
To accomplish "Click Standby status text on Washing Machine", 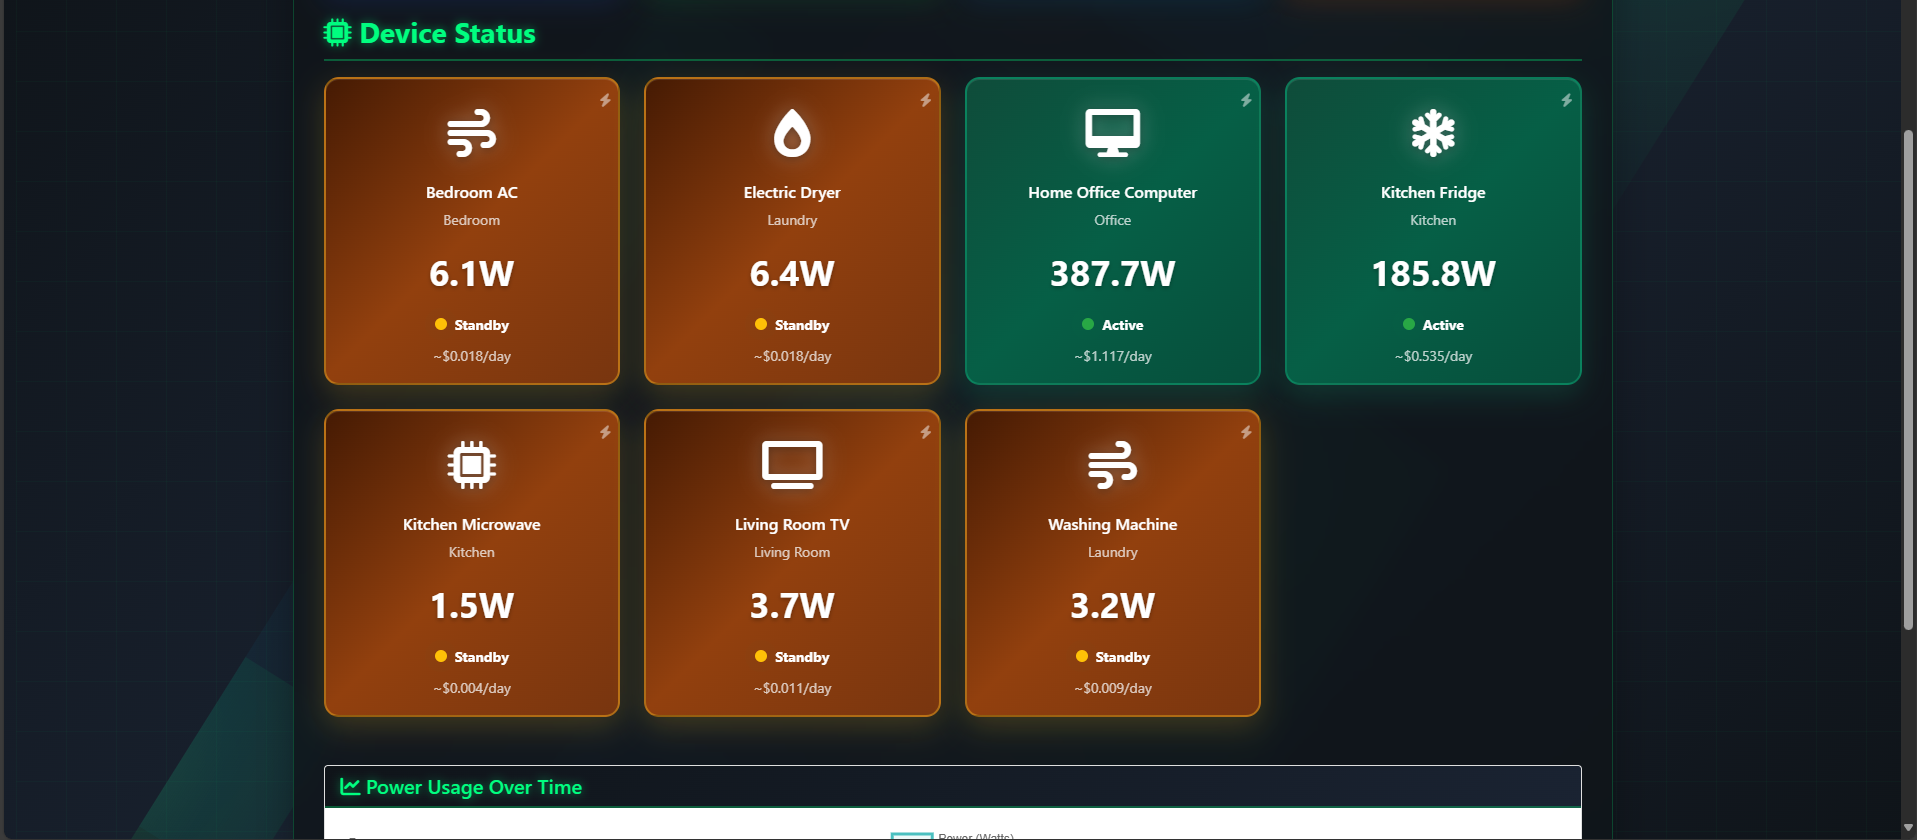I will point(1122,657).
